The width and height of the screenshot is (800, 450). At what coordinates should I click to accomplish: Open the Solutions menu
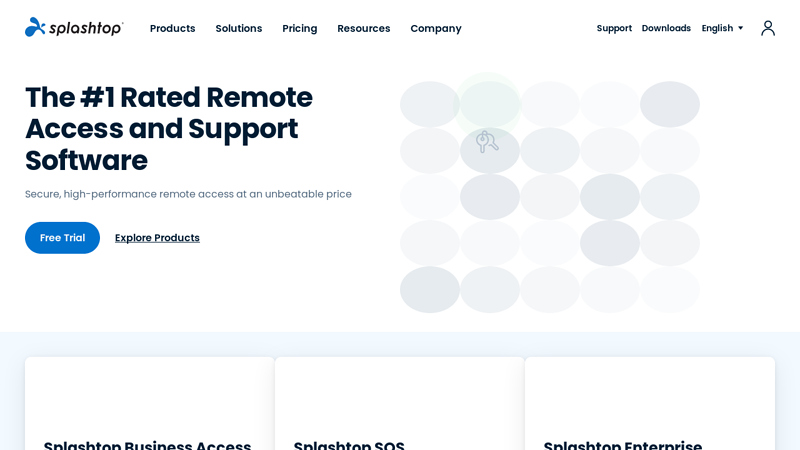pyautogui.click(x=239, y=29)
